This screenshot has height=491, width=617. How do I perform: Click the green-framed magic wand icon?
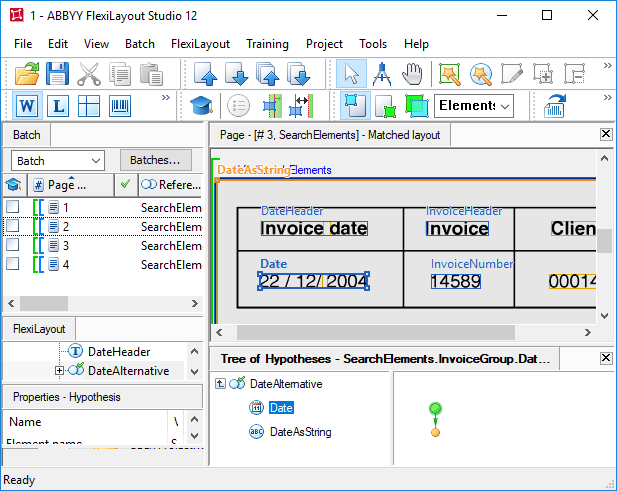point(450,74)
